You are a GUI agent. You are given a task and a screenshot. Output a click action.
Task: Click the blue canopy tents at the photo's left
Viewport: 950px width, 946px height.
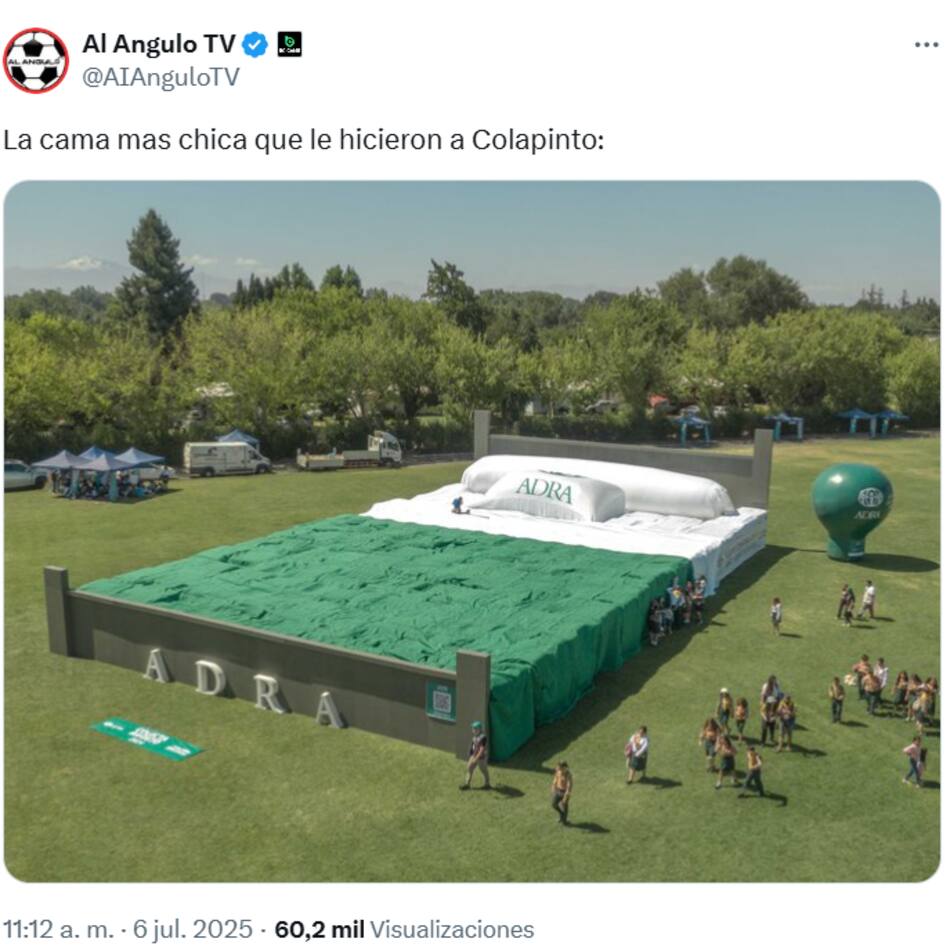tap(100, 471)
